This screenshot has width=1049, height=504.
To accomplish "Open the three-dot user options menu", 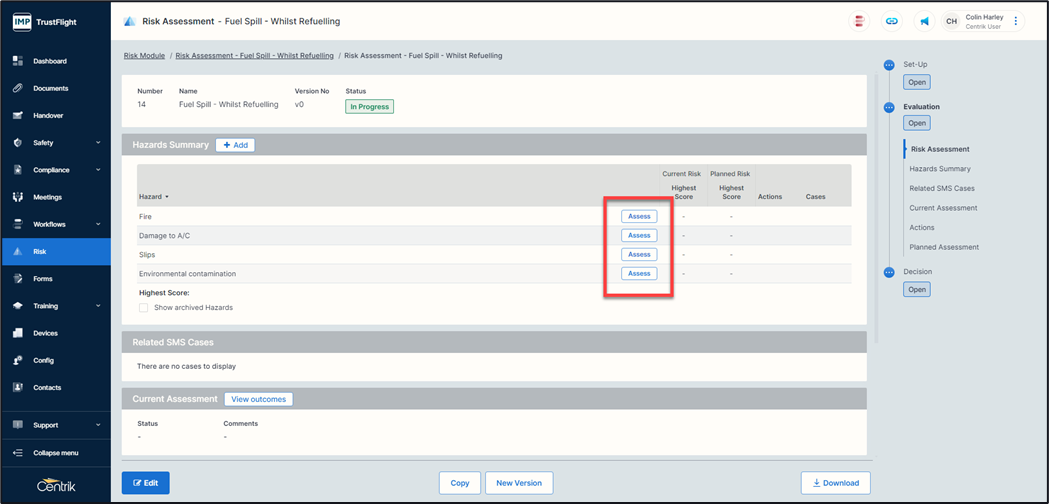I will pyautogui.click(x=1016, y=21).
